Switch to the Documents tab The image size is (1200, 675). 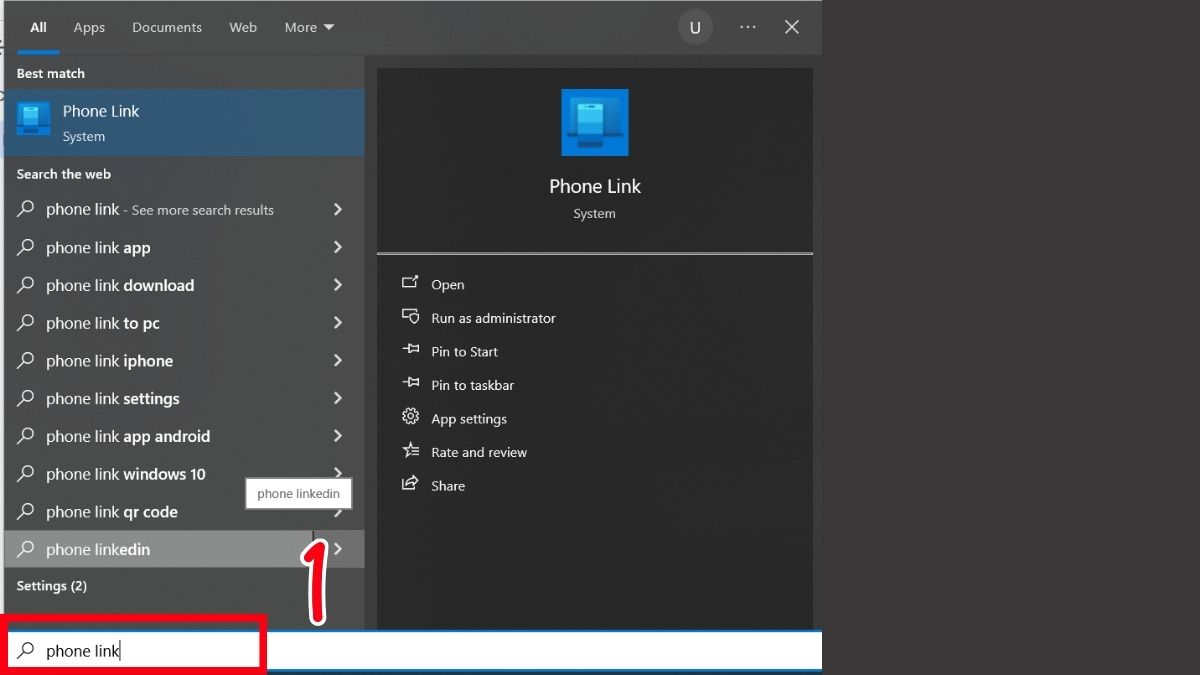(167, 27)
